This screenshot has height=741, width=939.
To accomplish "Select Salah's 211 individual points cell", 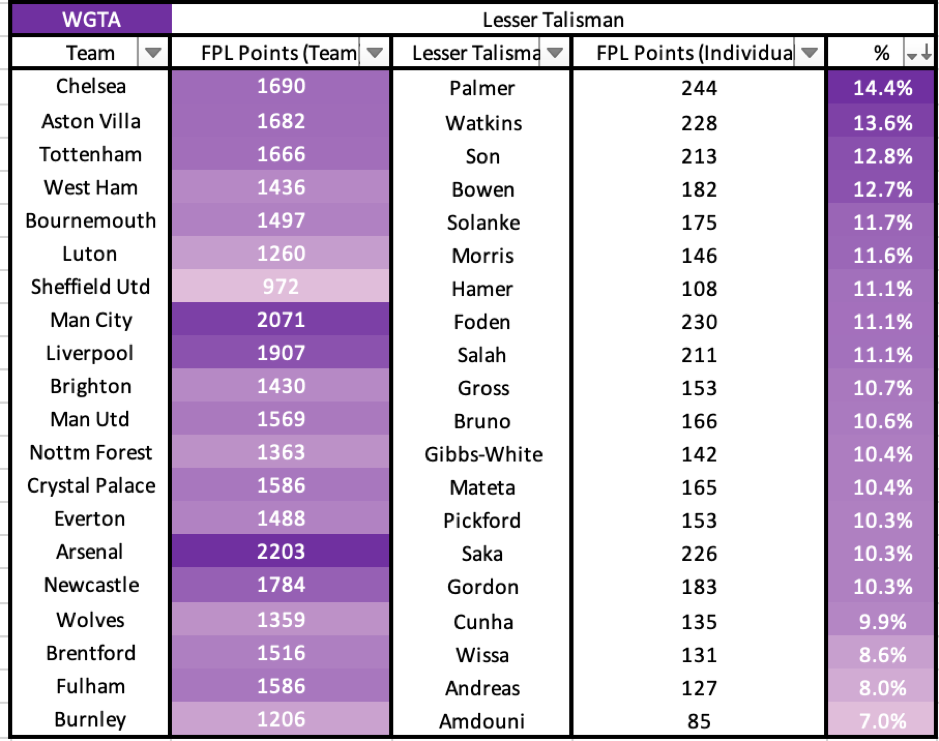I will pyautogui.click(x=699, y=355).
